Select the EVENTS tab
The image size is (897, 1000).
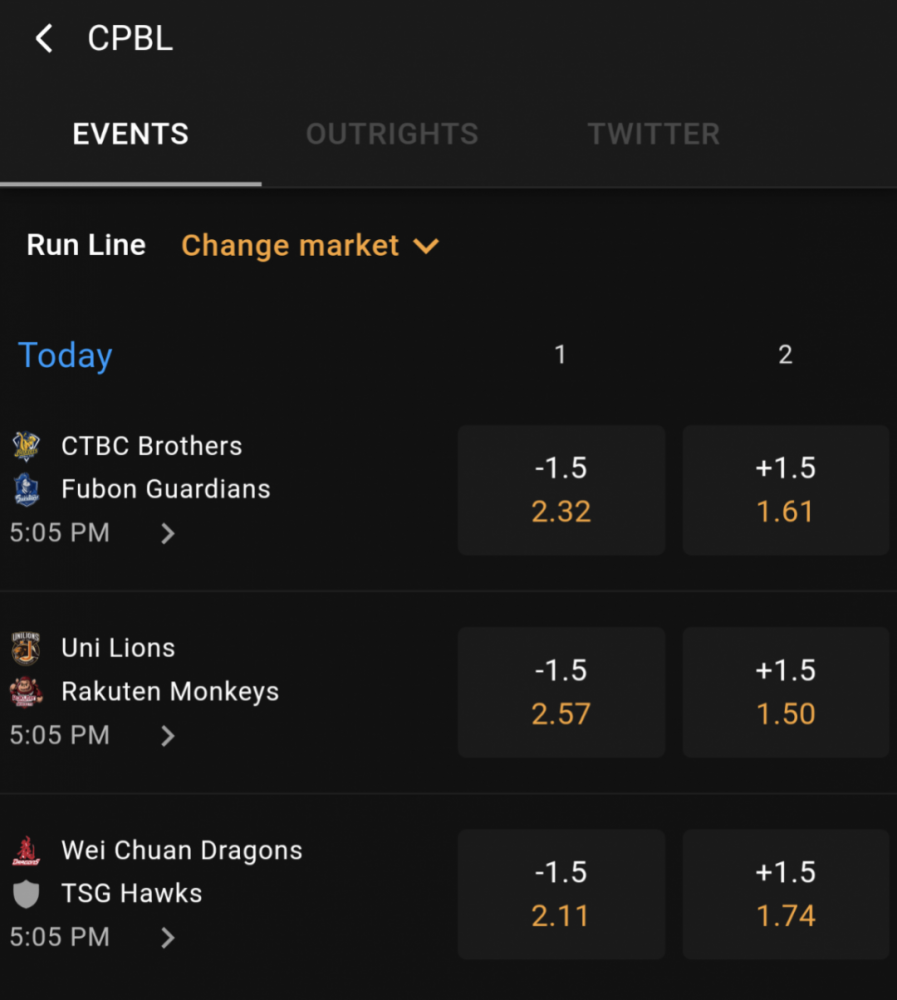pyautogui.click(x=131, y=134)
